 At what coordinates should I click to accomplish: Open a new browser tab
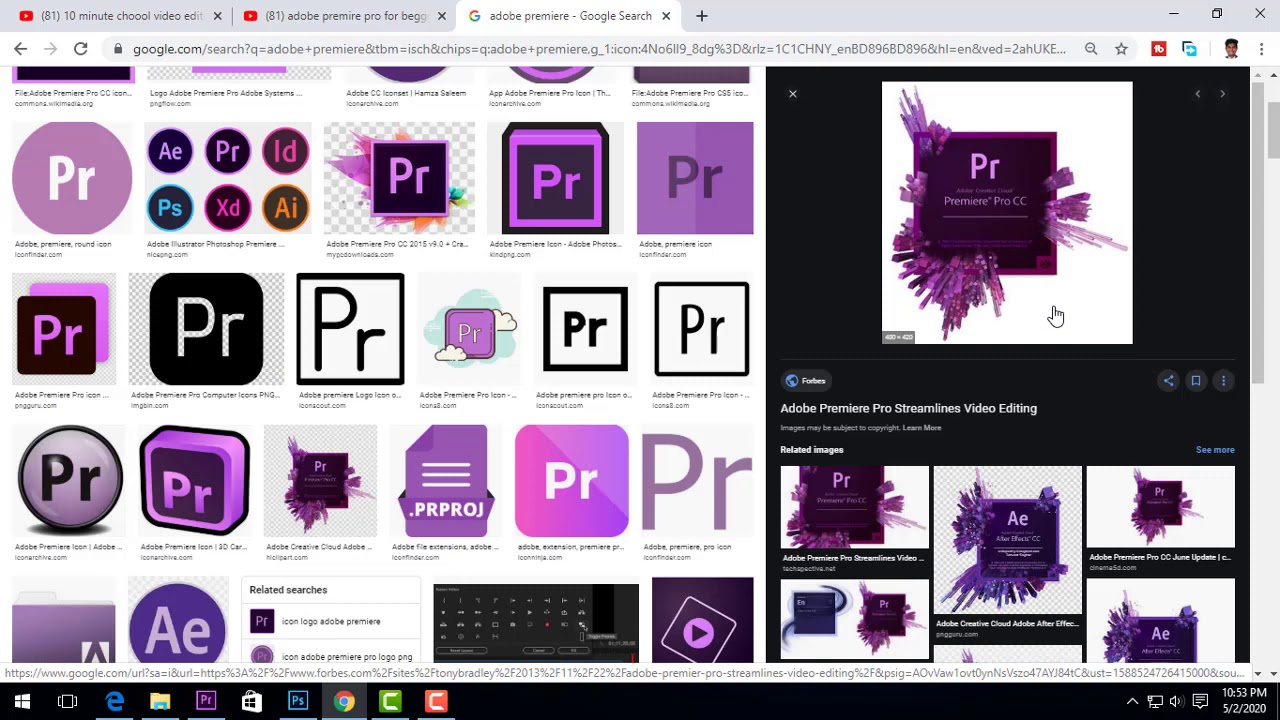click(x=702, y=16)
